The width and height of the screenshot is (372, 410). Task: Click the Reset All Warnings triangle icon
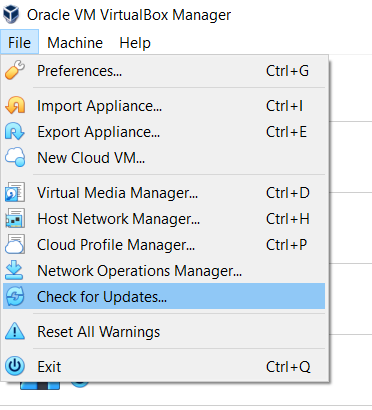(x=15, y=331)
